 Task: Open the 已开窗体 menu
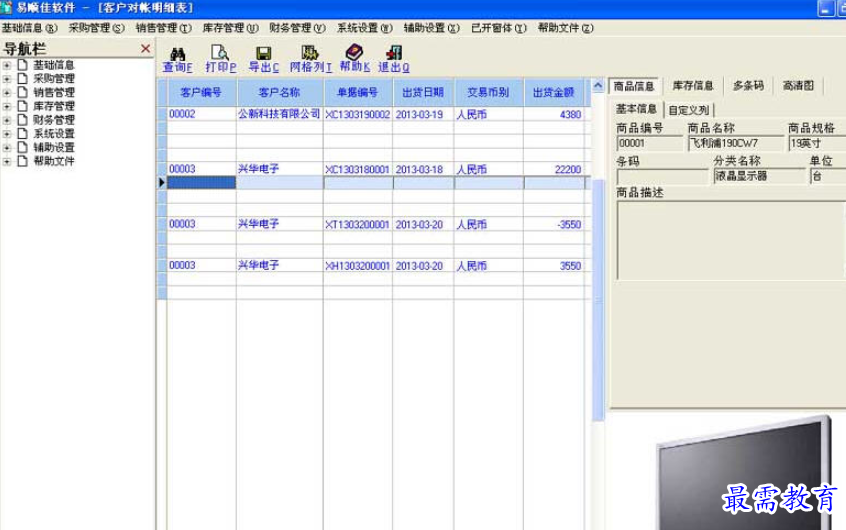[x=499, y=28]
